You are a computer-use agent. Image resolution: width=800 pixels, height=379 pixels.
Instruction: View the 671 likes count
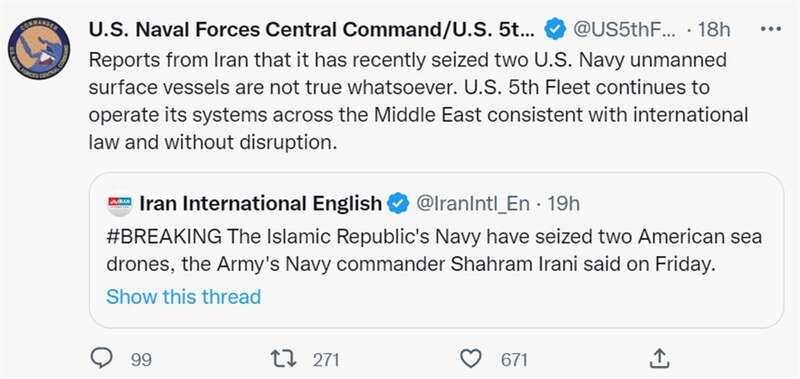(x=514, y=360)
